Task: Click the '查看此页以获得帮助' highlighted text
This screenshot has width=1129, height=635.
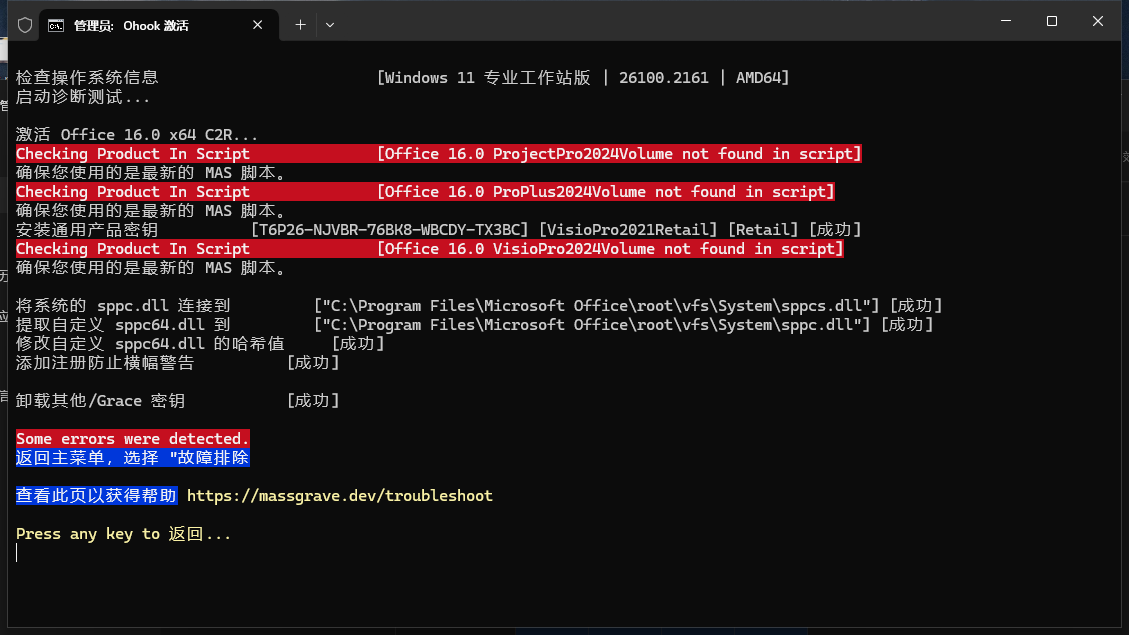Action: [96, 495]
